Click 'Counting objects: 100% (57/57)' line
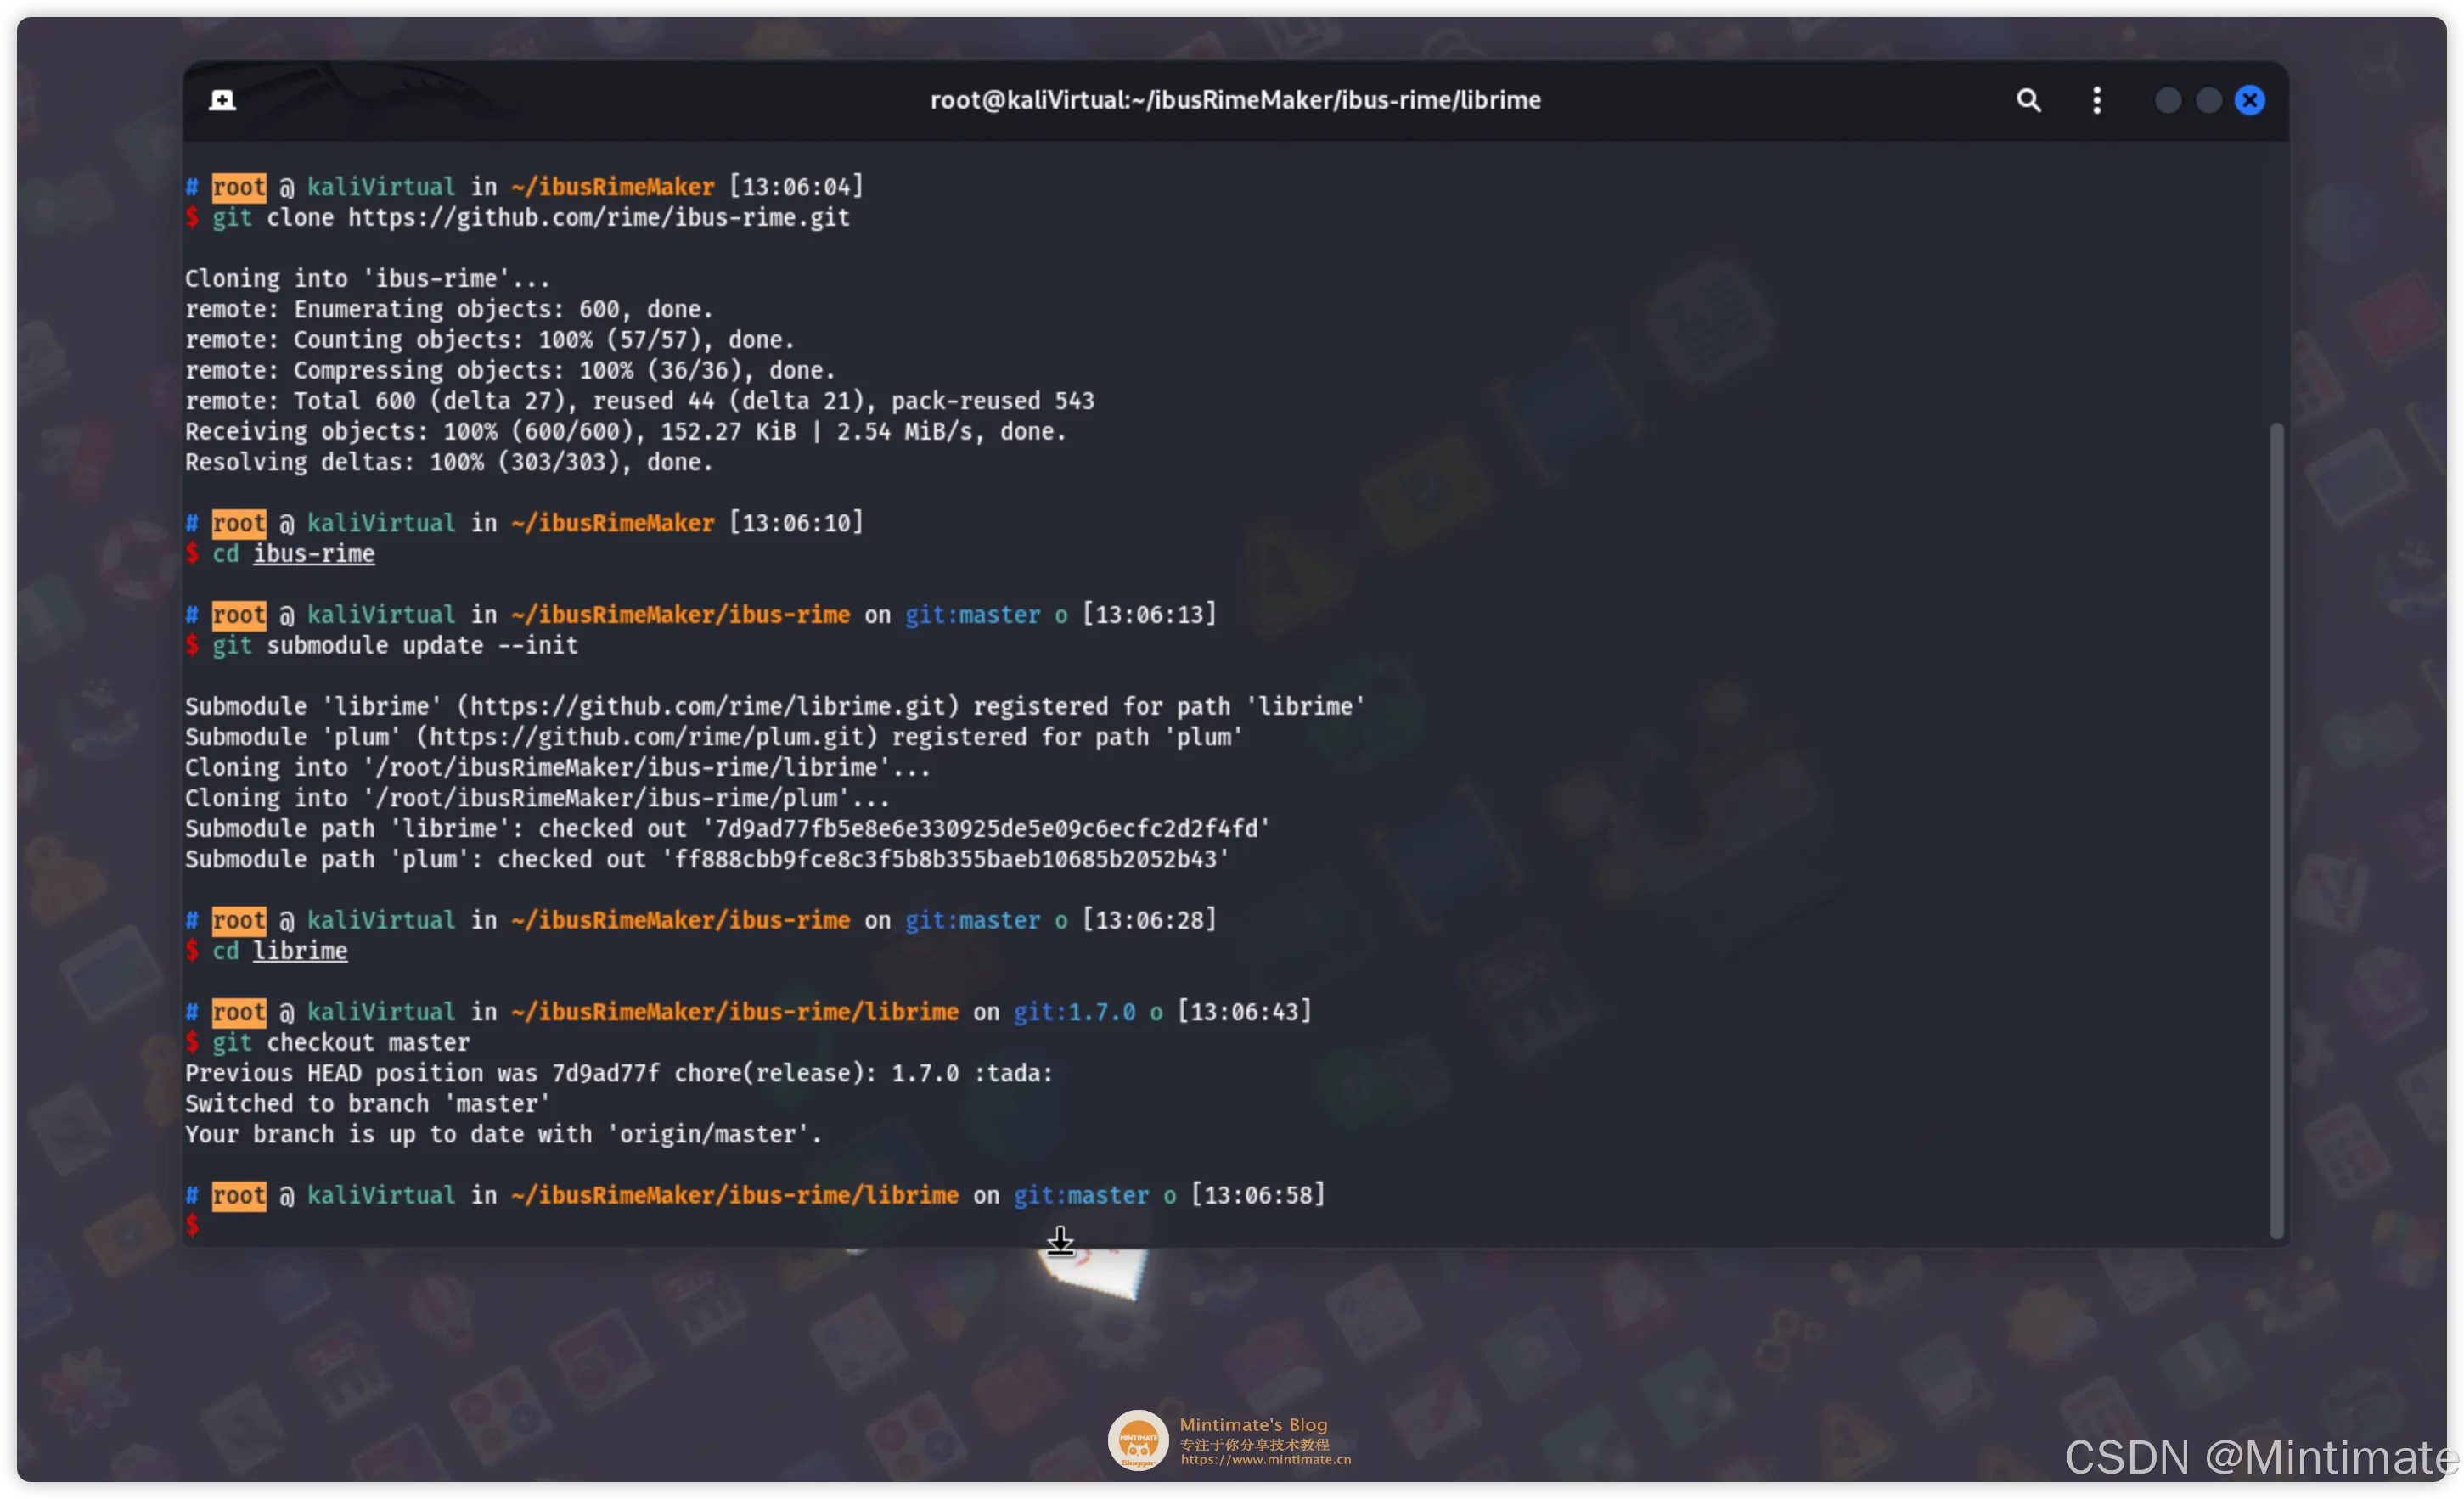The height and width of the screenshot is (1499, 2464). pyautogui.click(x=490, y=340)
